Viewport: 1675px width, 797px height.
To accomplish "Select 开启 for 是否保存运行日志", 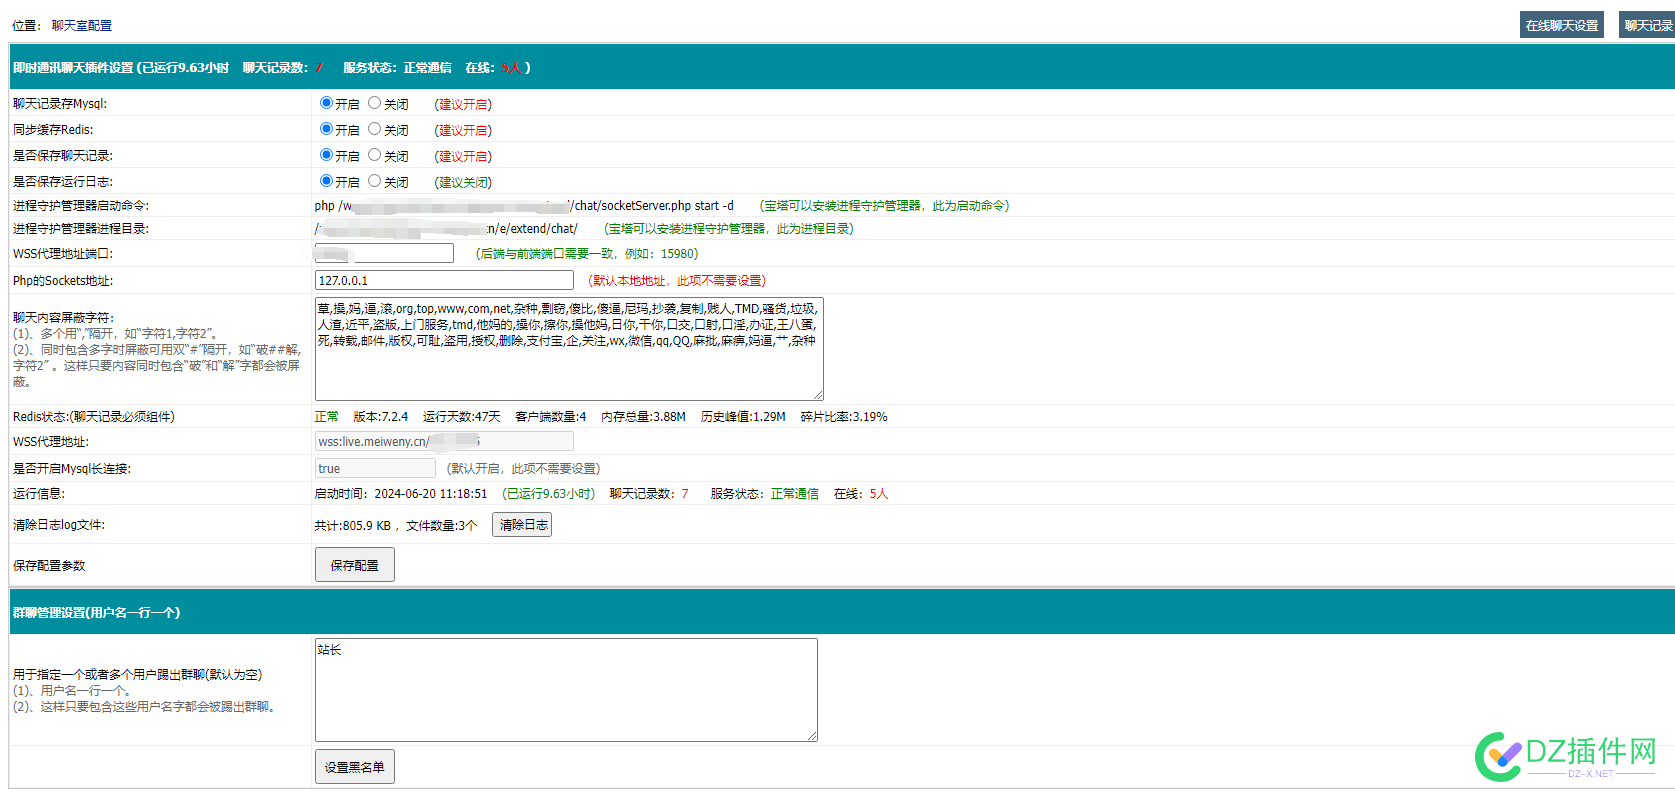I will (x=326, y=181).
